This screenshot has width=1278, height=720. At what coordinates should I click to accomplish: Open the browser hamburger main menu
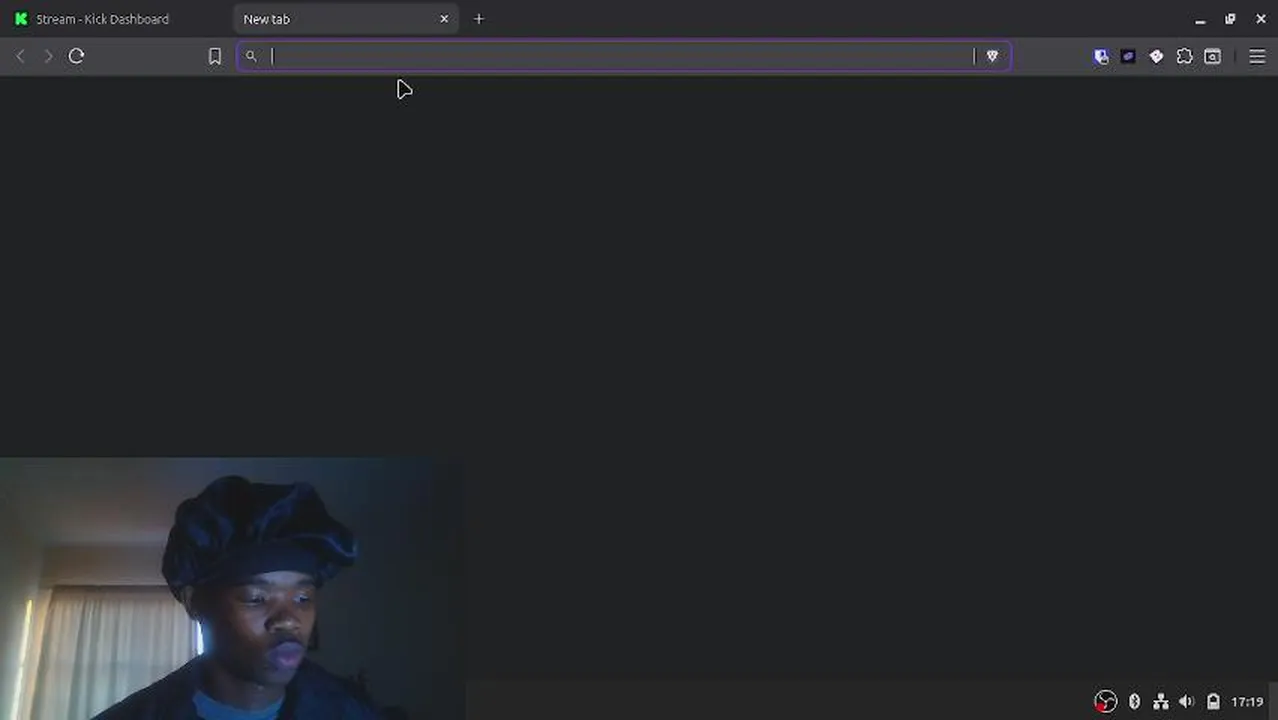tap(1257, 57)
